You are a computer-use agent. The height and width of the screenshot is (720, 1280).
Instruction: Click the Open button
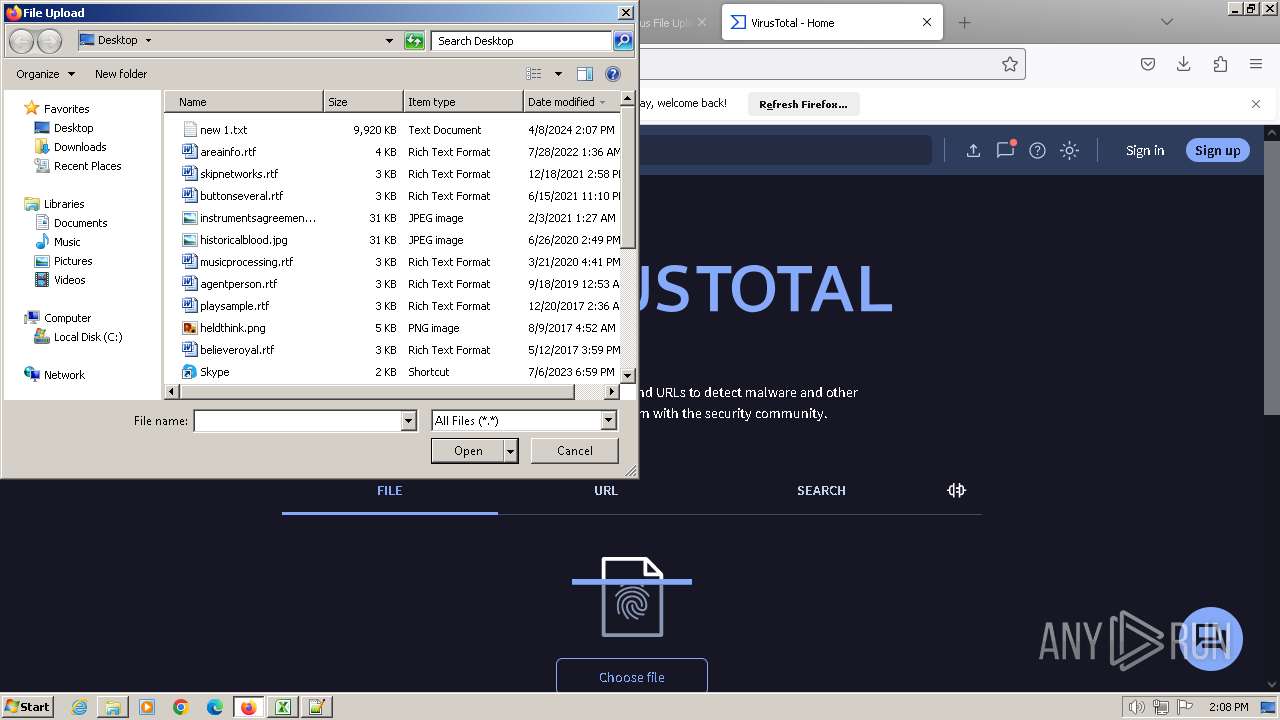click(x=467, y=451)
